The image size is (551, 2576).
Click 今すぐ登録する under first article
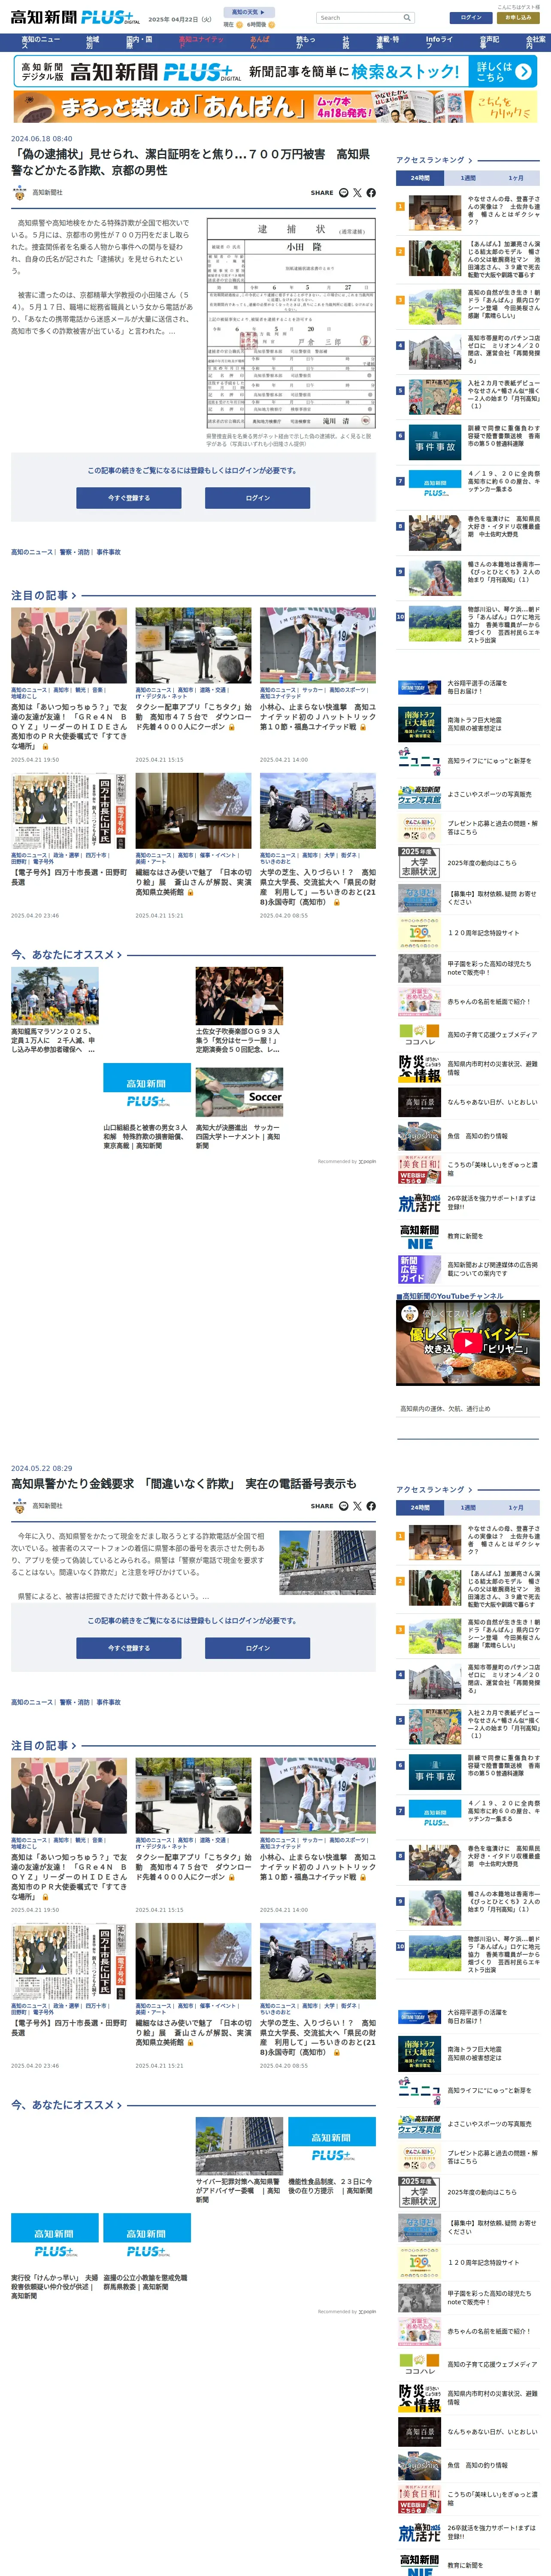129,498
